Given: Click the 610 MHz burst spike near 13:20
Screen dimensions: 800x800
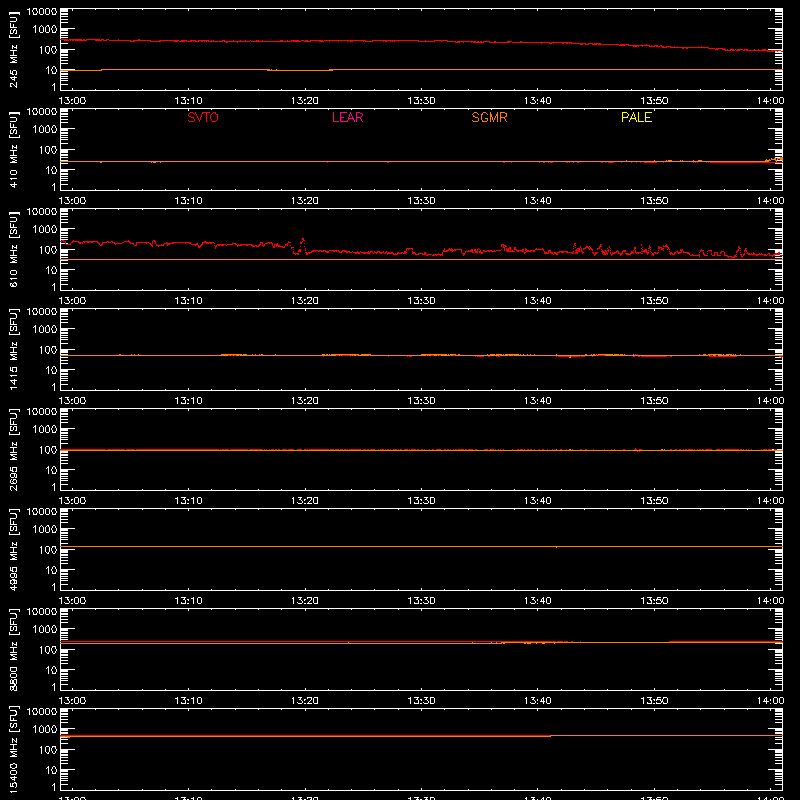Looking at the screenshot, I should (x=303, y=244).
